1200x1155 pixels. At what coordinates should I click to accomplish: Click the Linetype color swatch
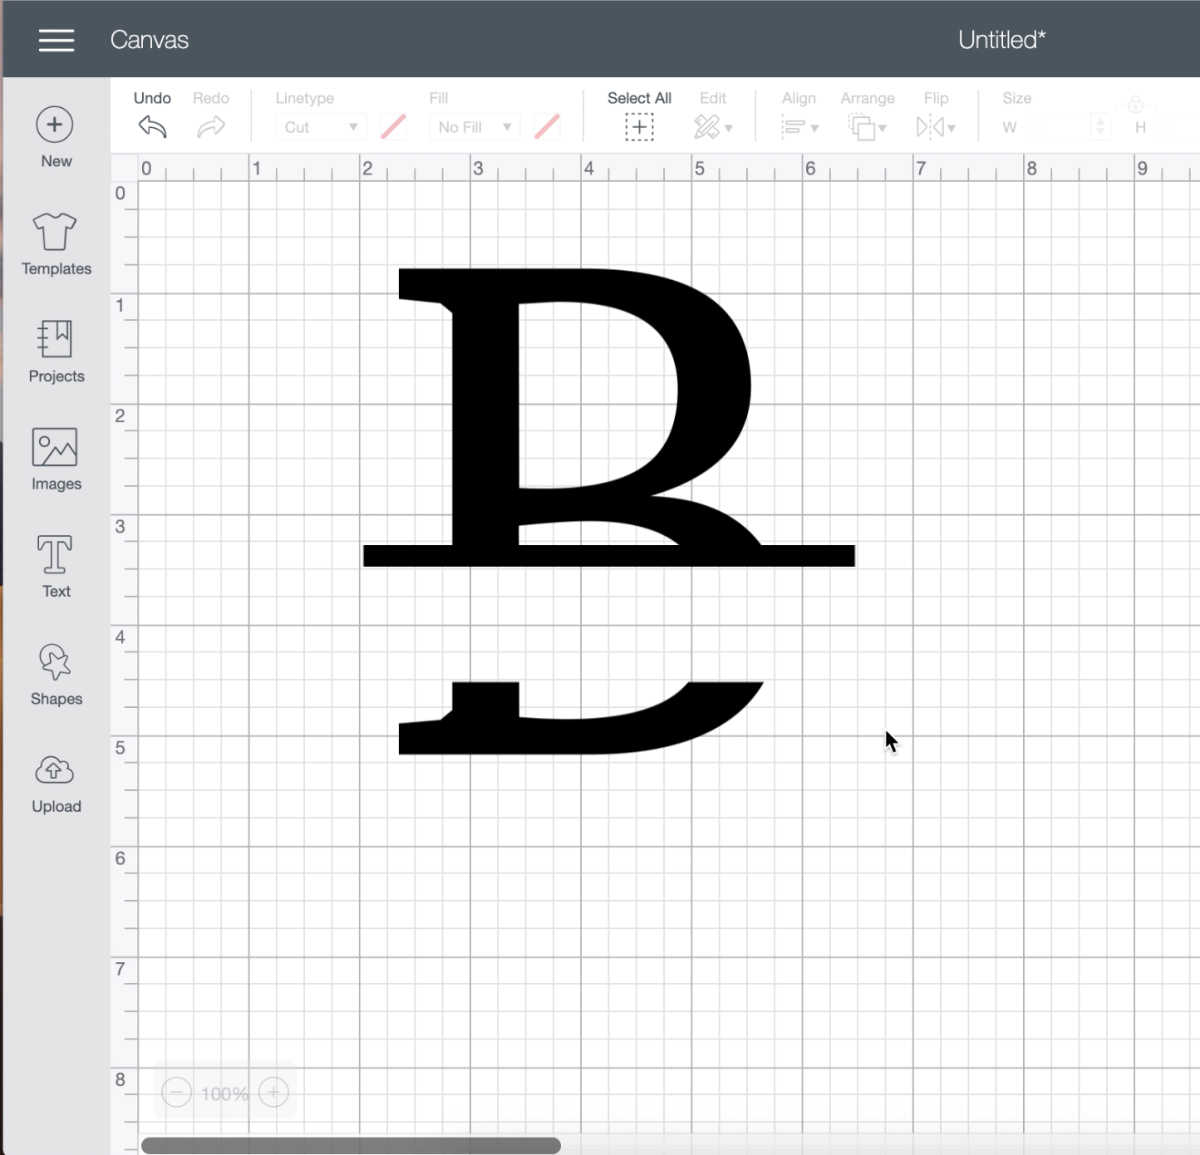click(394, 127)
